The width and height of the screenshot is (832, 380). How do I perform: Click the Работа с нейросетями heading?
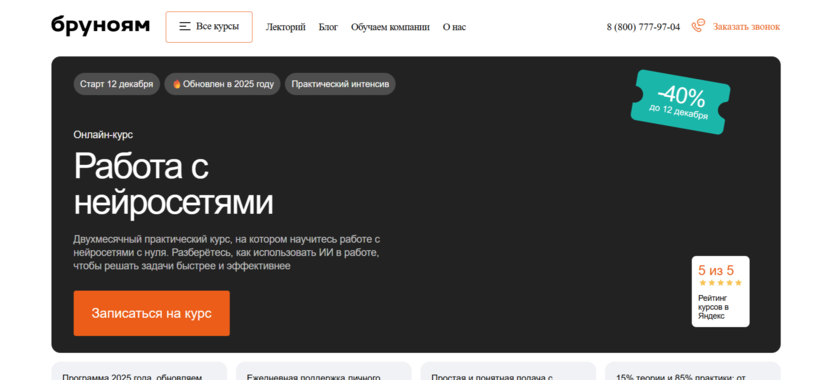[x=173, y=184]
